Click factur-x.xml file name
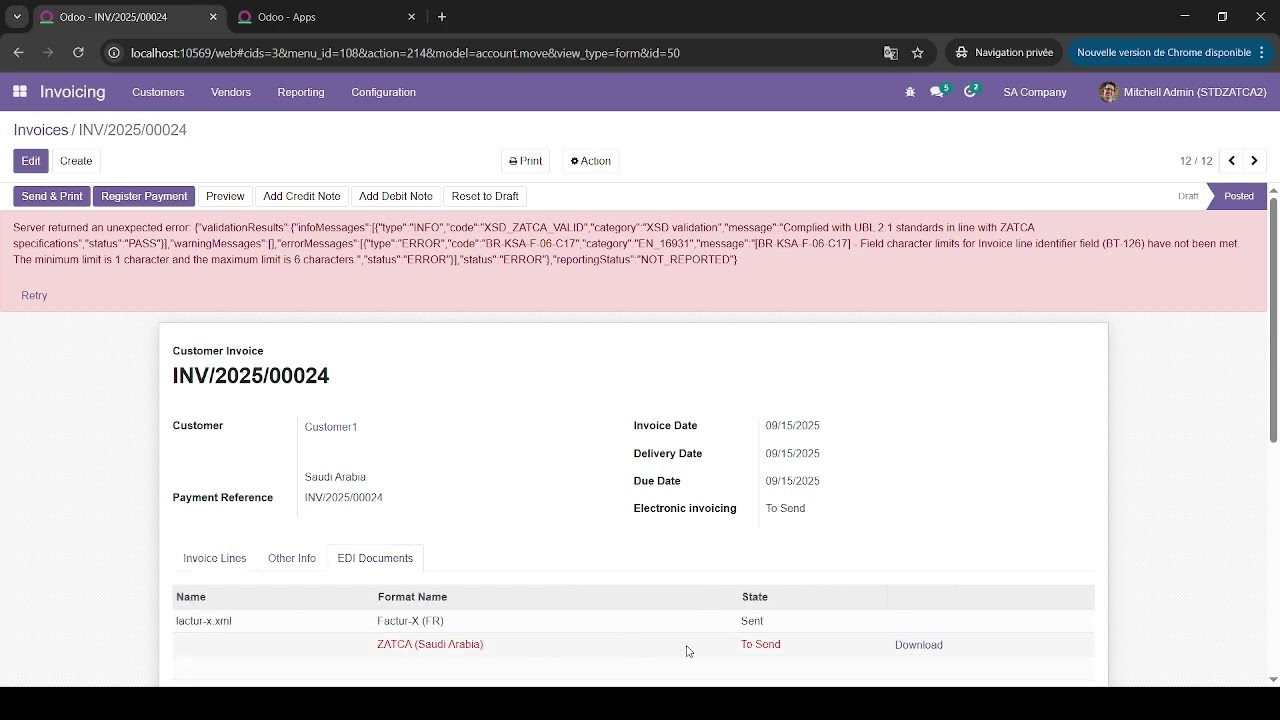 click(x=204, y=621)
